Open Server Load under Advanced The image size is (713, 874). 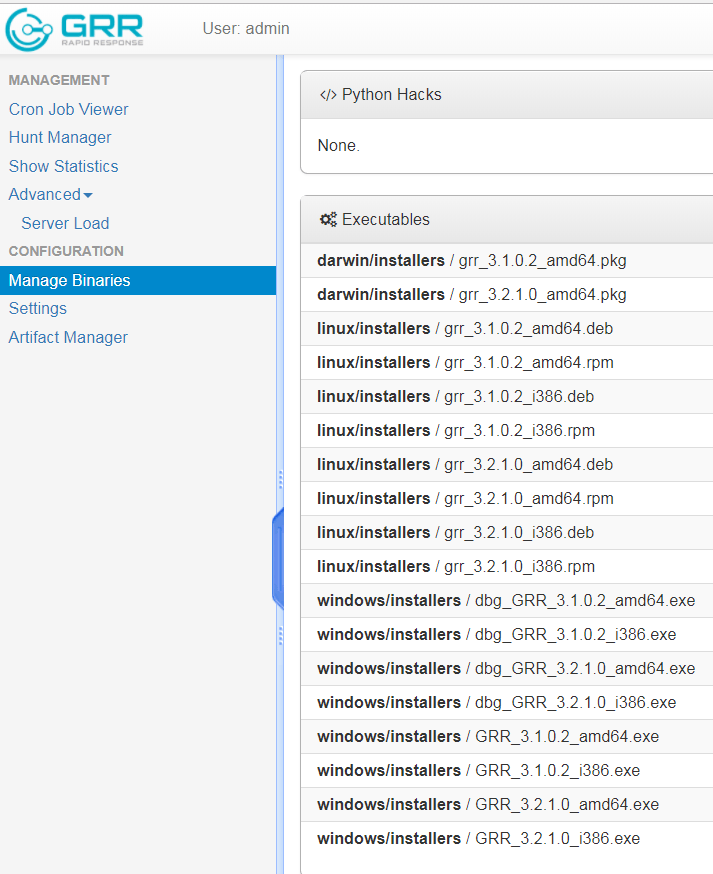click(65, 224)
